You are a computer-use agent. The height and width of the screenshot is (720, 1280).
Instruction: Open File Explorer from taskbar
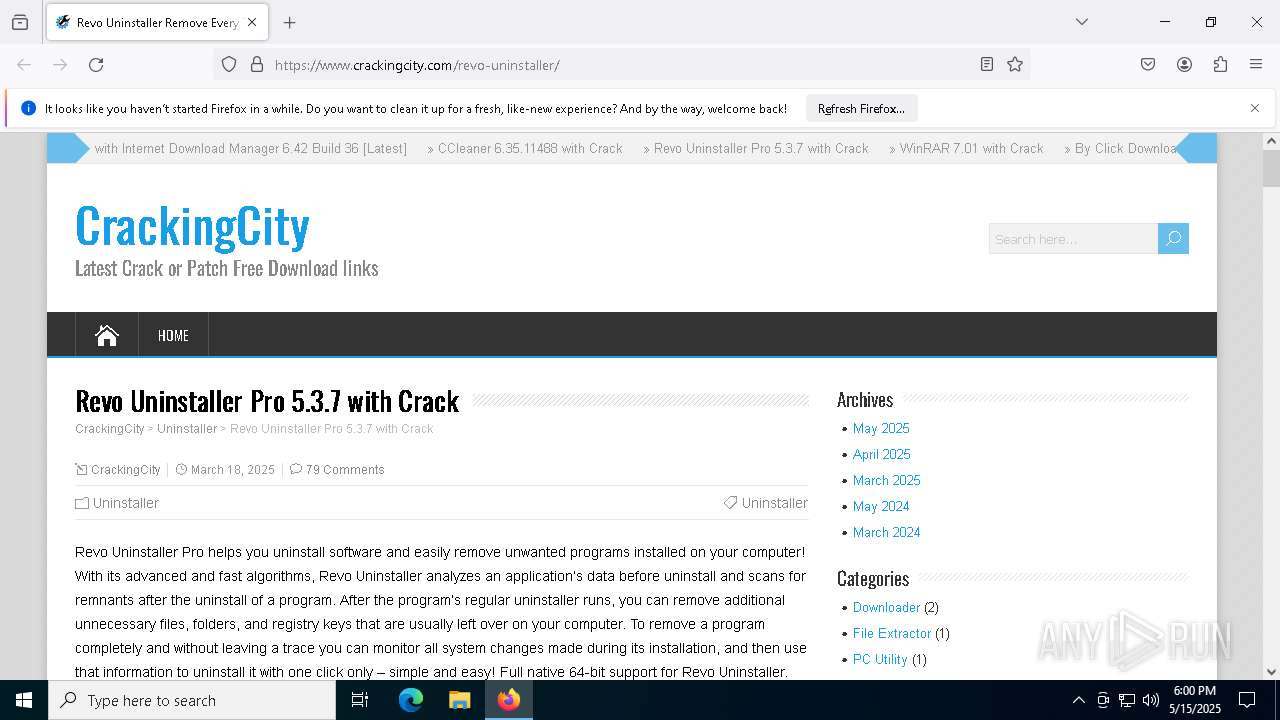(459, 700)
